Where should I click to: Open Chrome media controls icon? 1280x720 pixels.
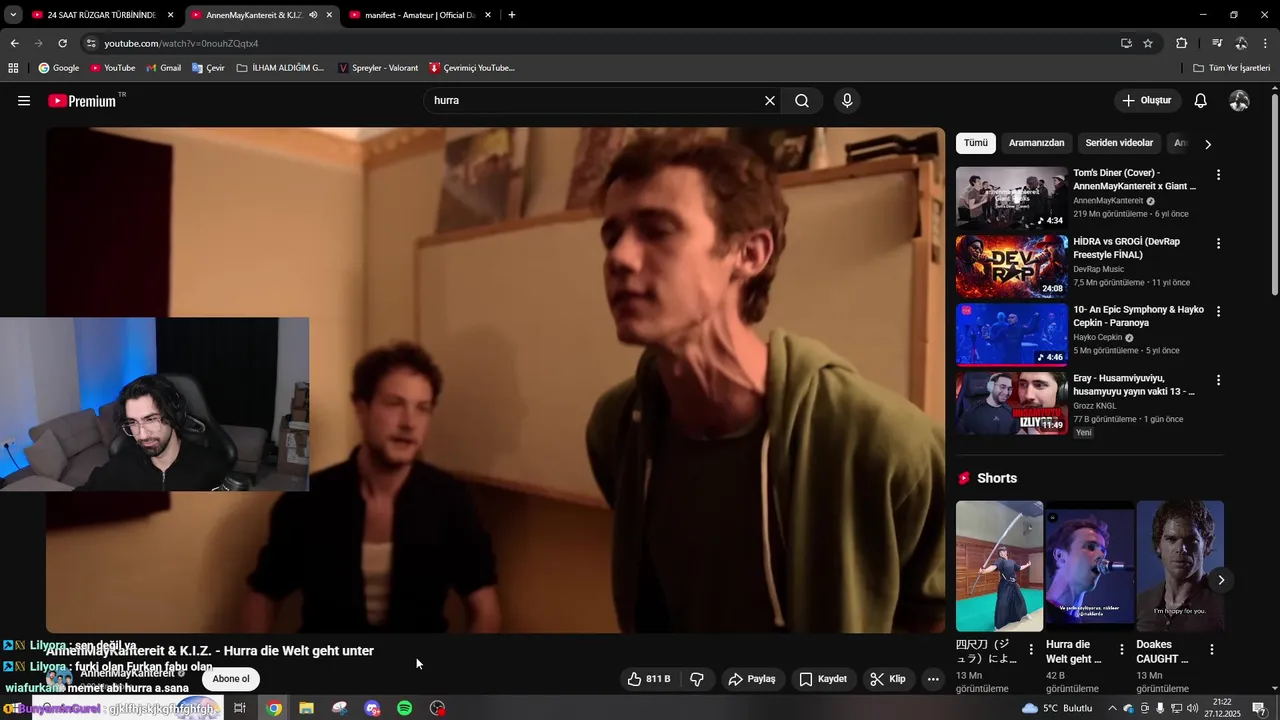tap(1217, 43)
